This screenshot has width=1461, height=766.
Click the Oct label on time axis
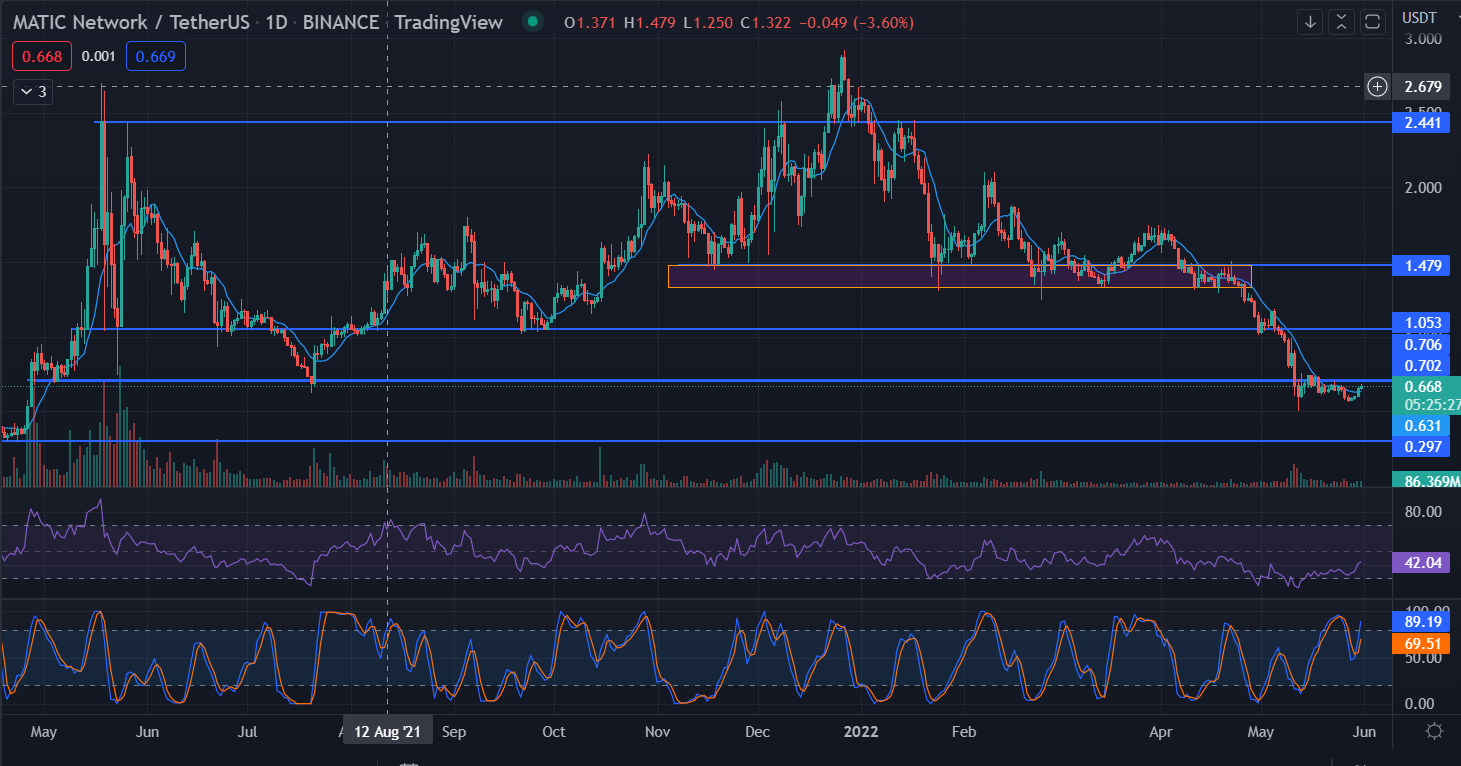553,731
